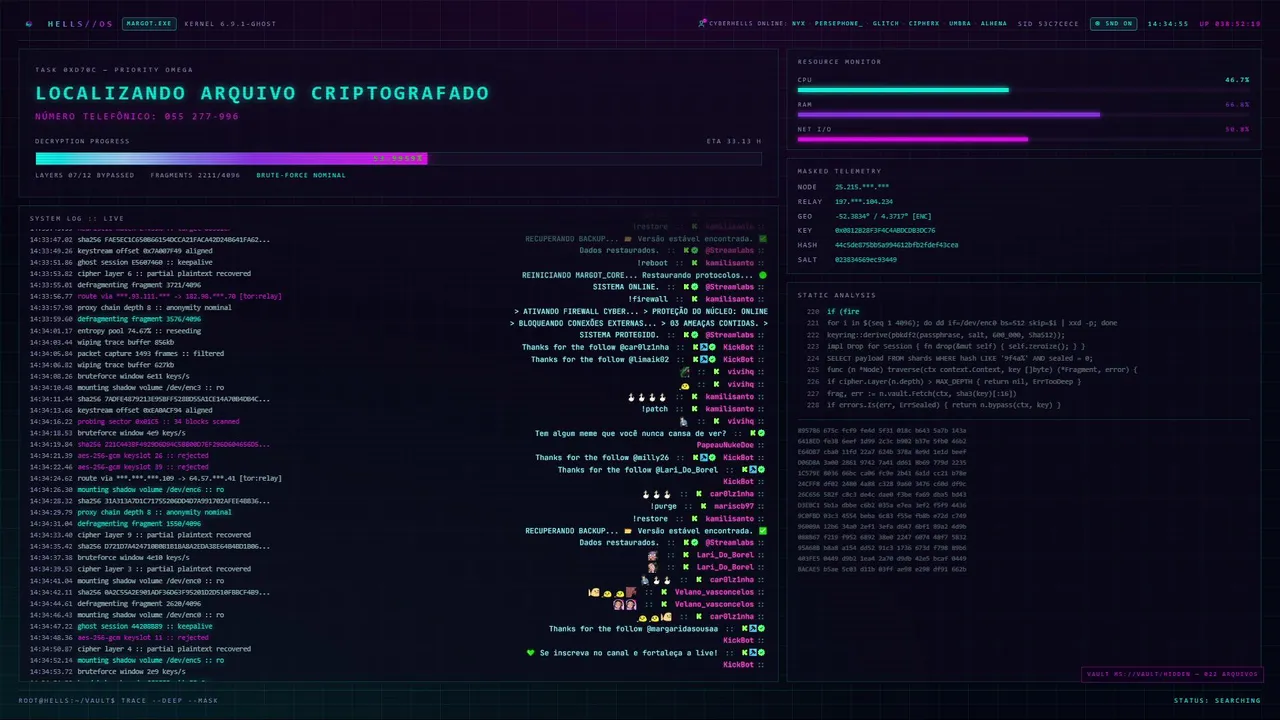Click the STATUS: SEARCHING indicator

[1217, 700]
